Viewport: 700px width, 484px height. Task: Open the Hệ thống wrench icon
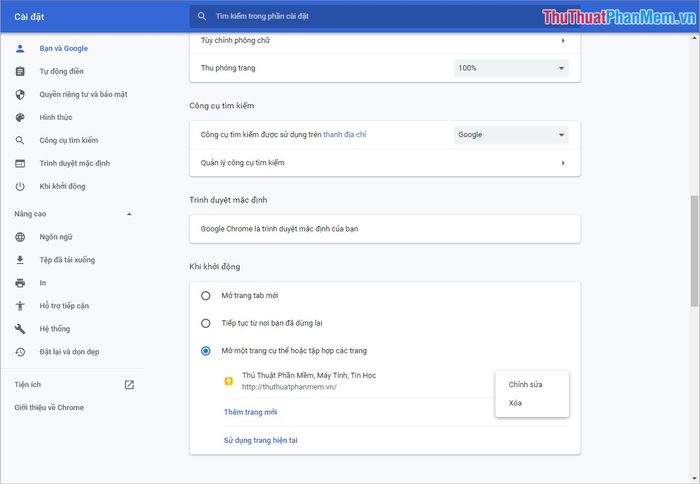point(20,329)
